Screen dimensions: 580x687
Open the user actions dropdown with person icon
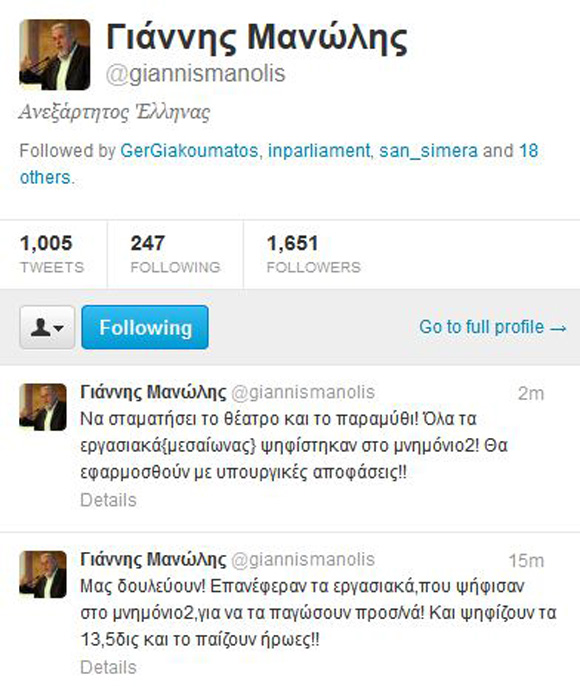coord(47,327)
